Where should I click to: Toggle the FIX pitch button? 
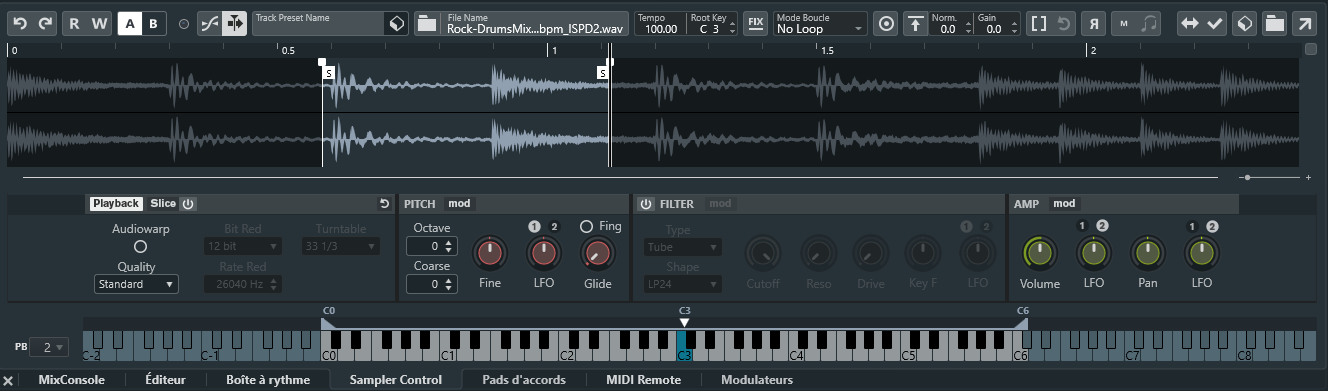click(x=756, y=23)
